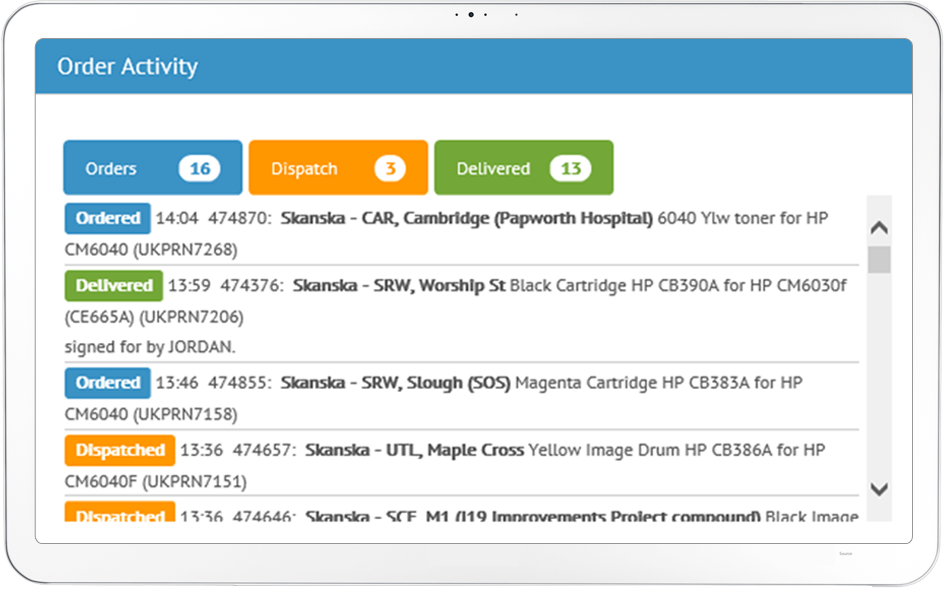
Task: Click the 'CM6040 (UKPRN7158)' text
Action: pos(151,415)
